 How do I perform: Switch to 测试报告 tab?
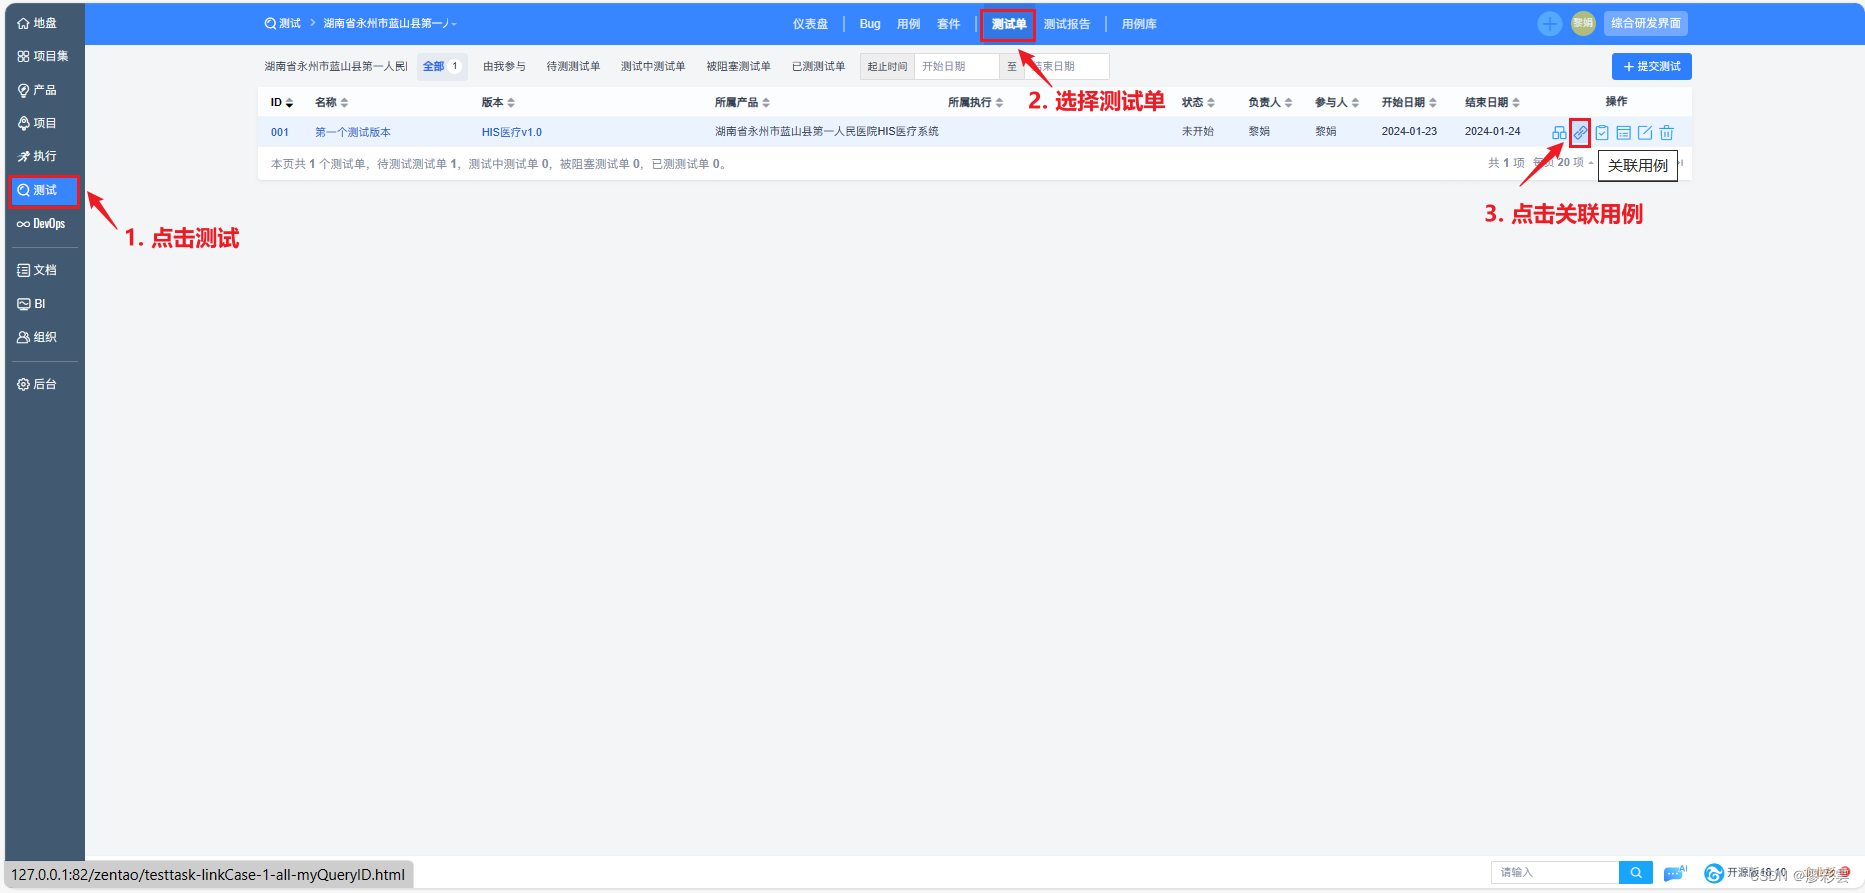pyautogui.click(x=1067, y=24)
